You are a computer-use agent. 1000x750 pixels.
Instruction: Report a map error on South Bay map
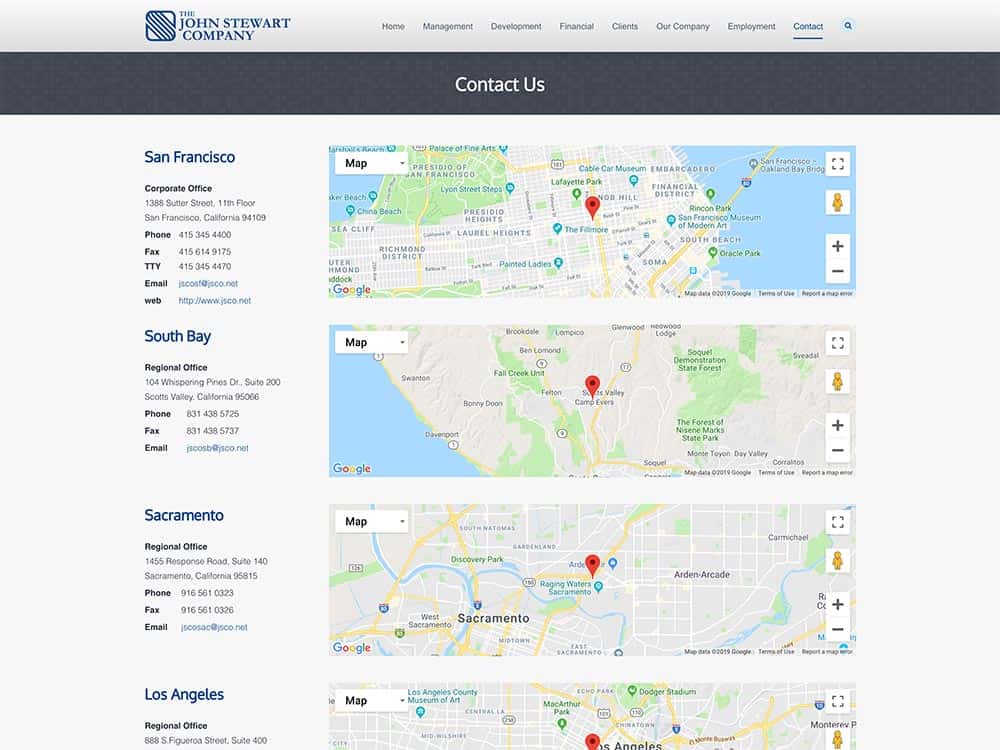pyautogui.click(x=827, y=473)
